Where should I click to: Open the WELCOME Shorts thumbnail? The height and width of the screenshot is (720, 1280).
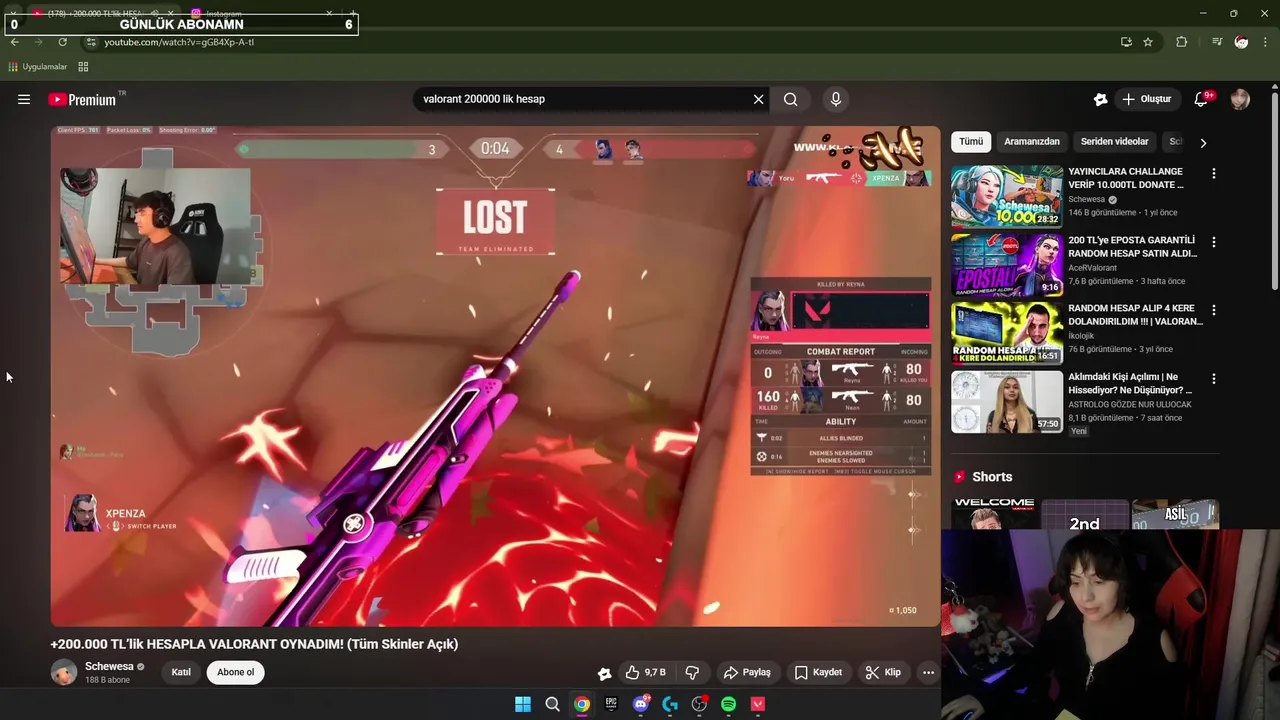coord(994,513)
